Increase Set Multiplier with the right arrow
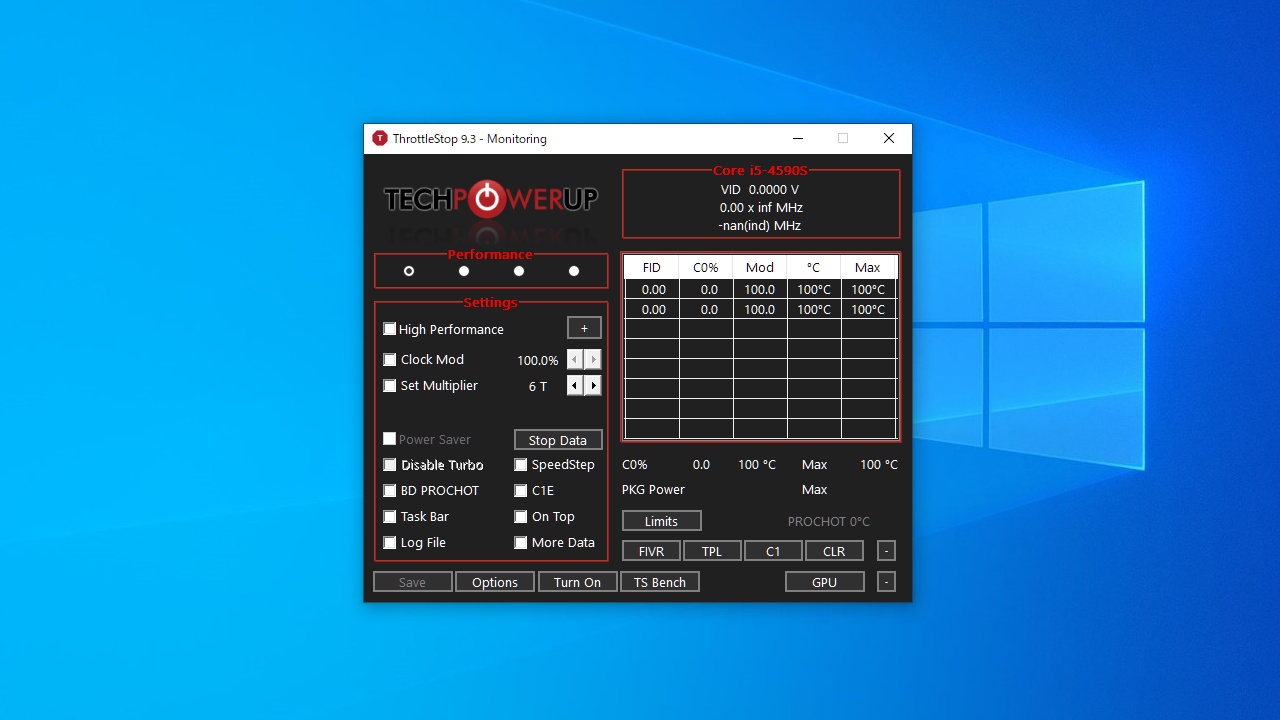This screenshot has height=720, width=1280. (593, 386)
